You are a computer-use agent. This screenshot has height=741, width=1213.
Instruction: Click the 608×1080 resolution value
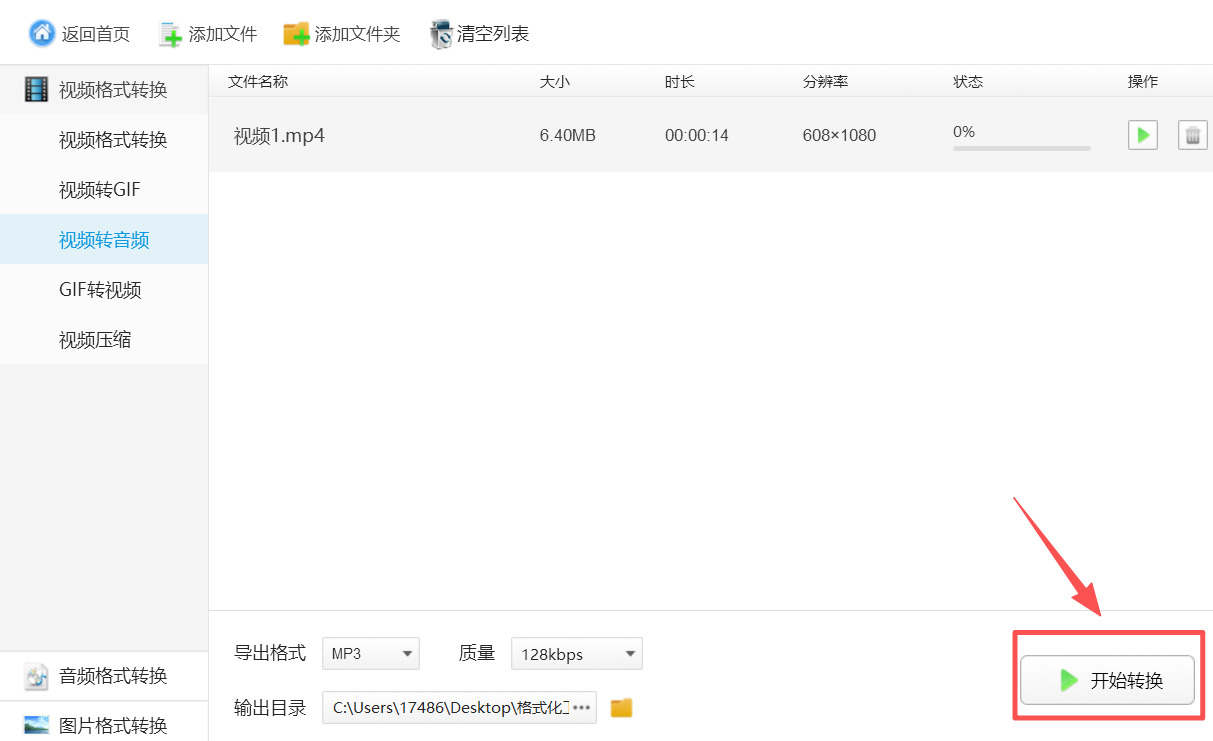click(x=839, y=135)
